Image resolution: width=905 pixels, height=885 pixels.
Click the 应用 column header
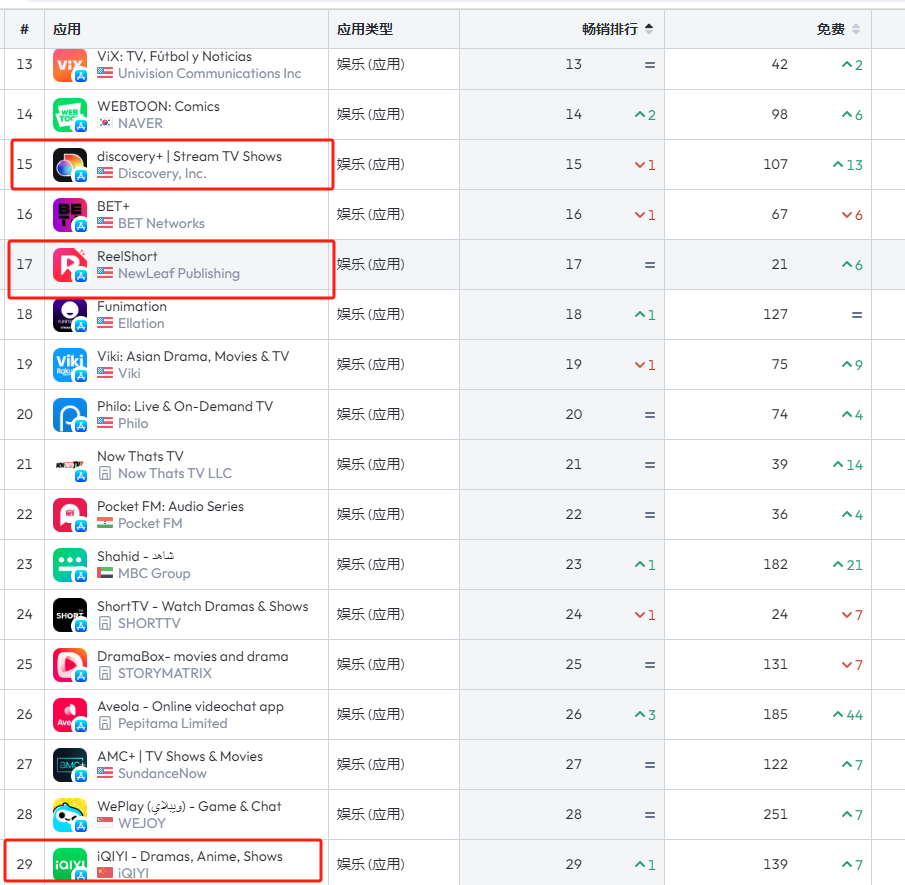click(x=67, y=29)
